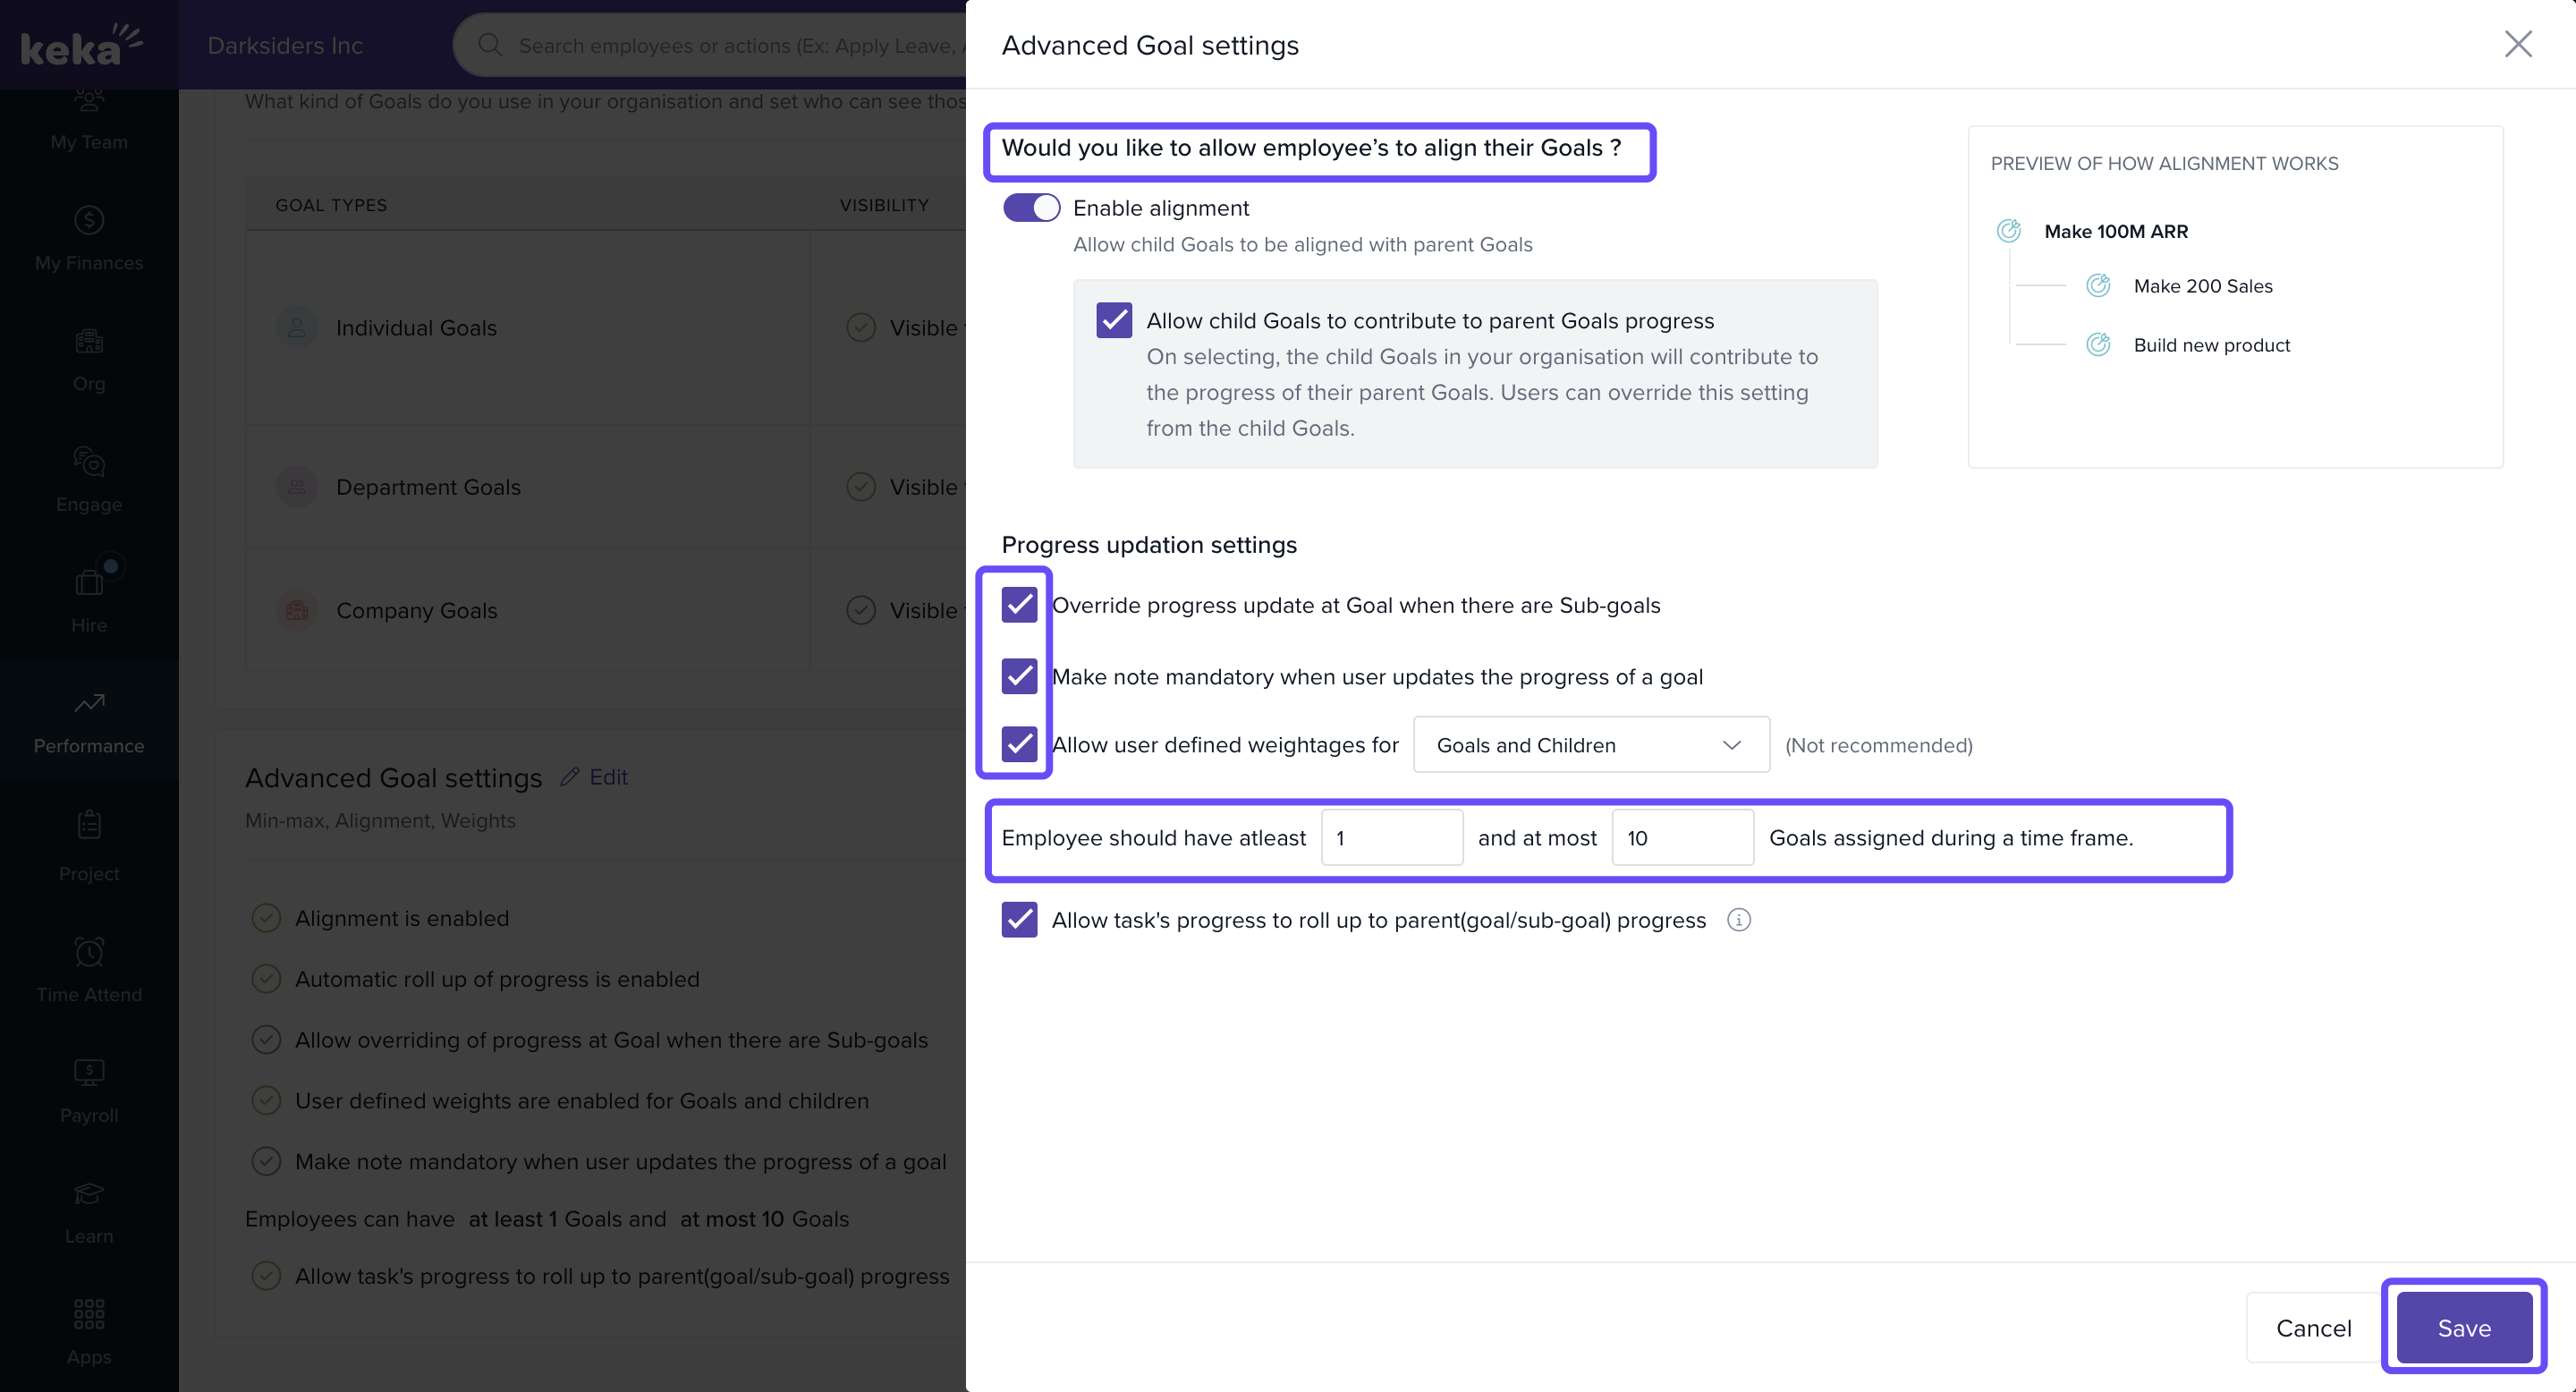Open My Finances in sidebar

tap(89, 238)
